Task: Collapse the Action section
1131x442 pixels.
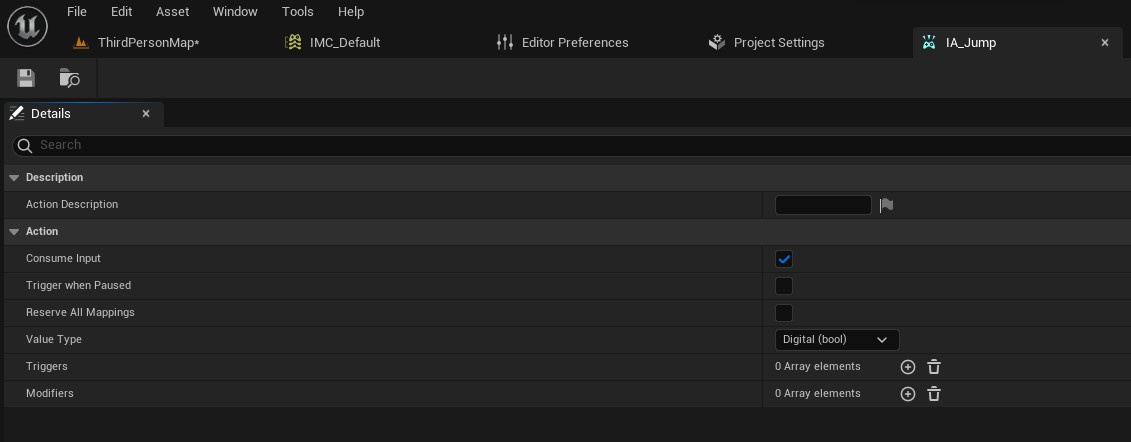Action: [14, 232]
